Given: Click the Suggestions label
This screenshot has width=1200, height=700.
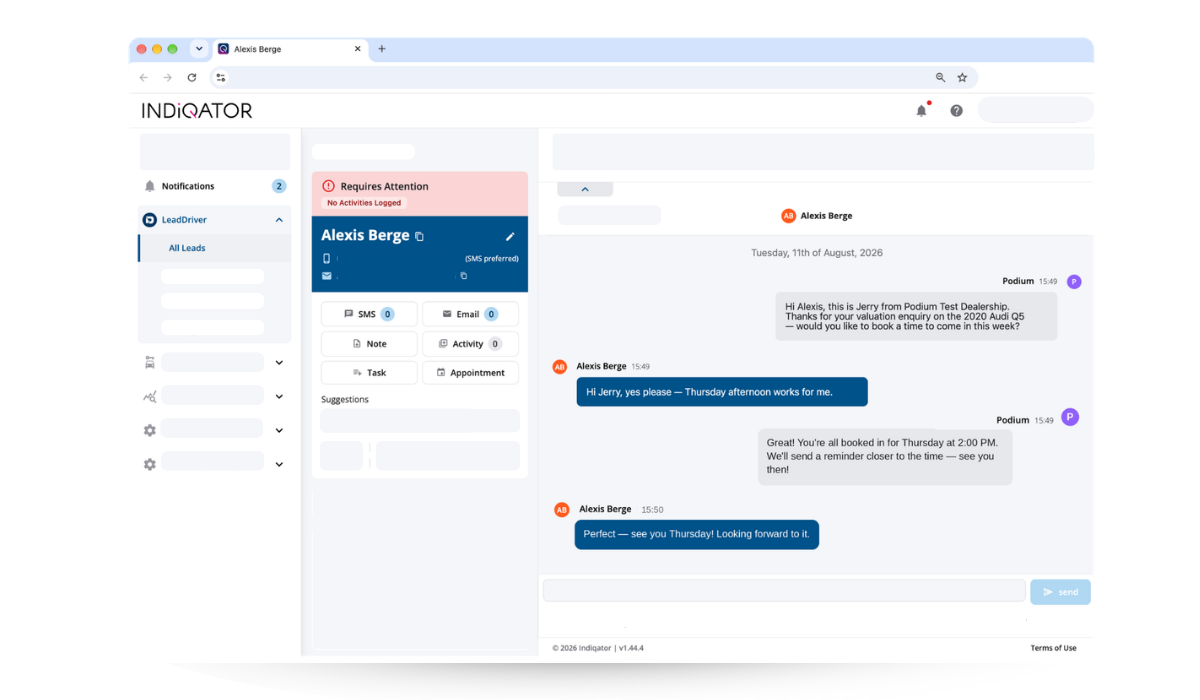Looking at the screenshot, I should pos(344,399).
